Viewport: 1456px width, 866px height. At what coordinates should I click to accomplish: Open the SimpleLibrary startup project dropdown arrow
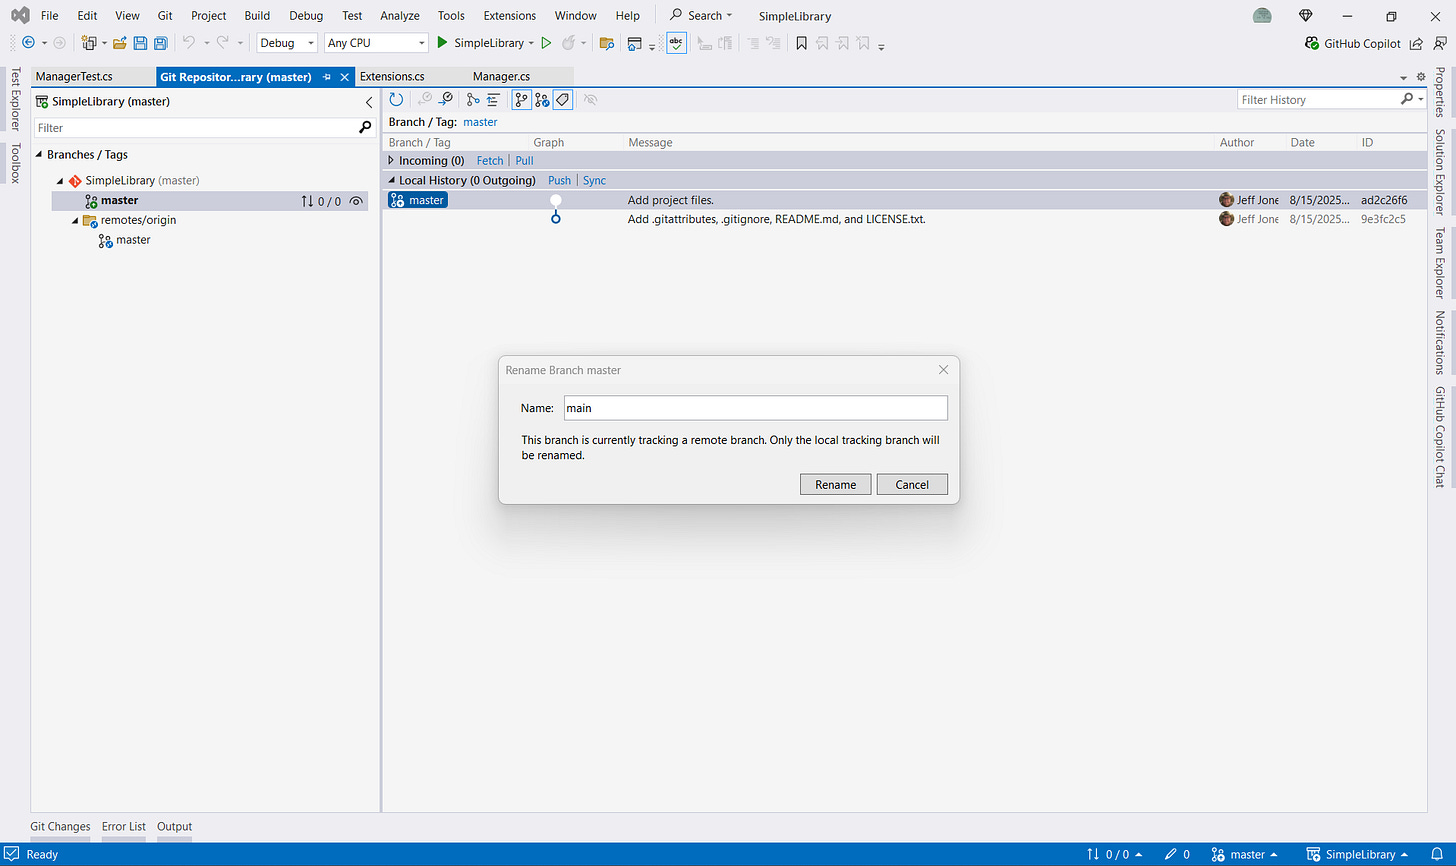[x=531, y=44]
